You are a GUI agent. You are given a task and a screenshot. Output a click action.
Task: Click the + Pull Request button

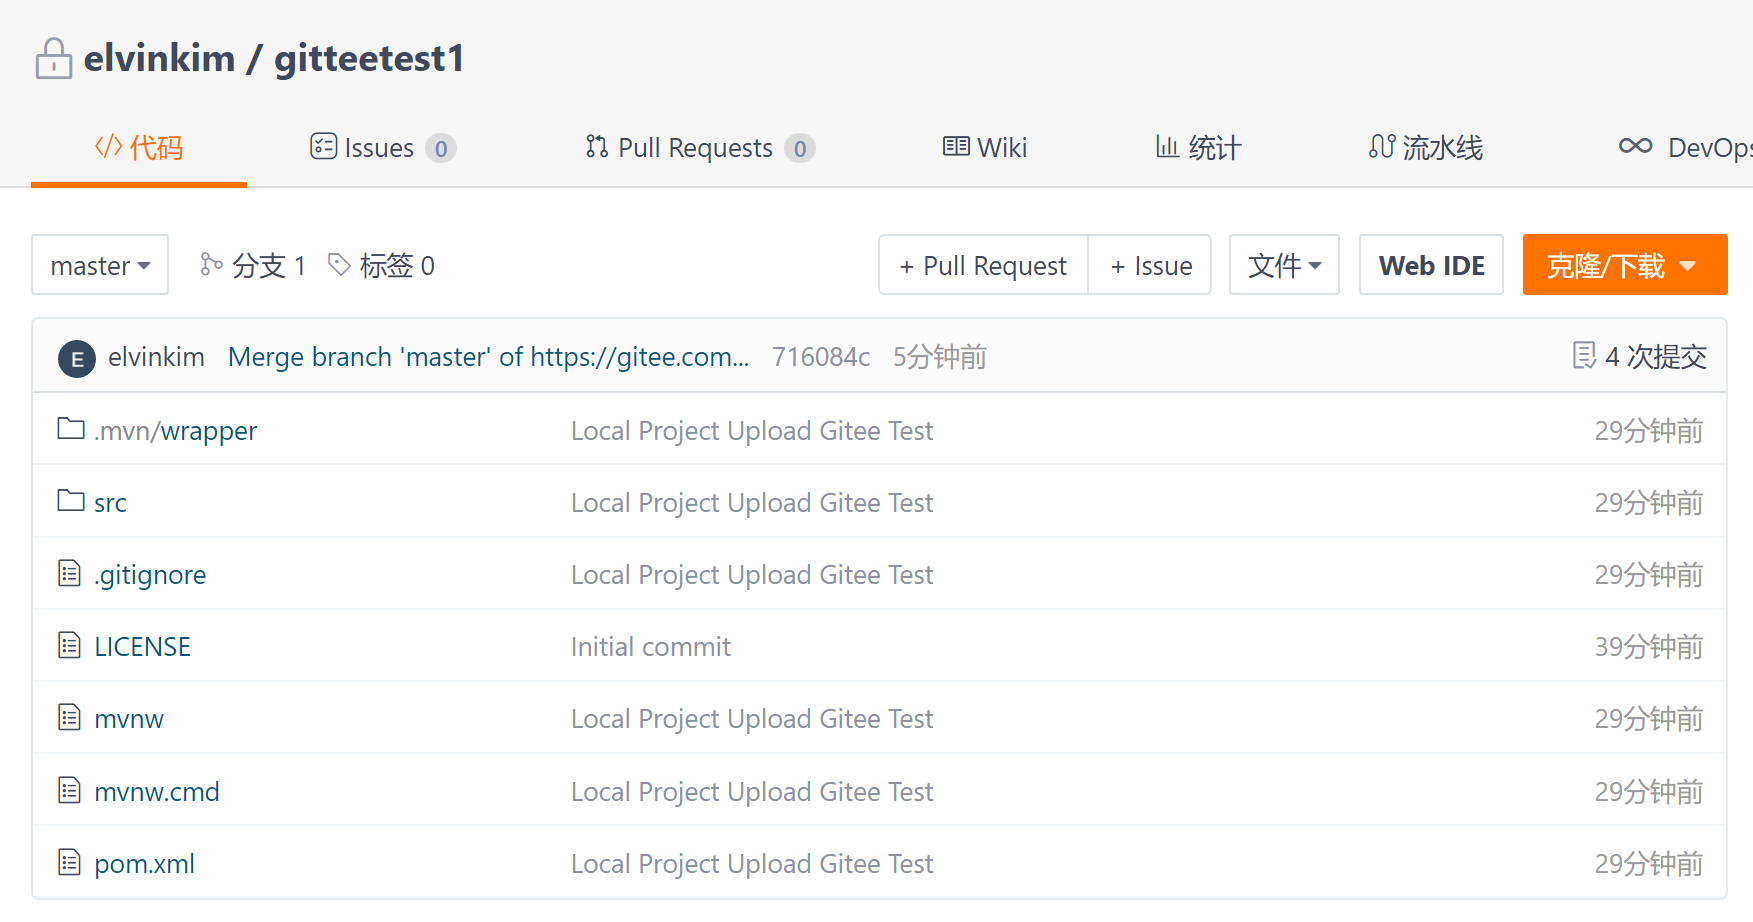pos(983,265)
